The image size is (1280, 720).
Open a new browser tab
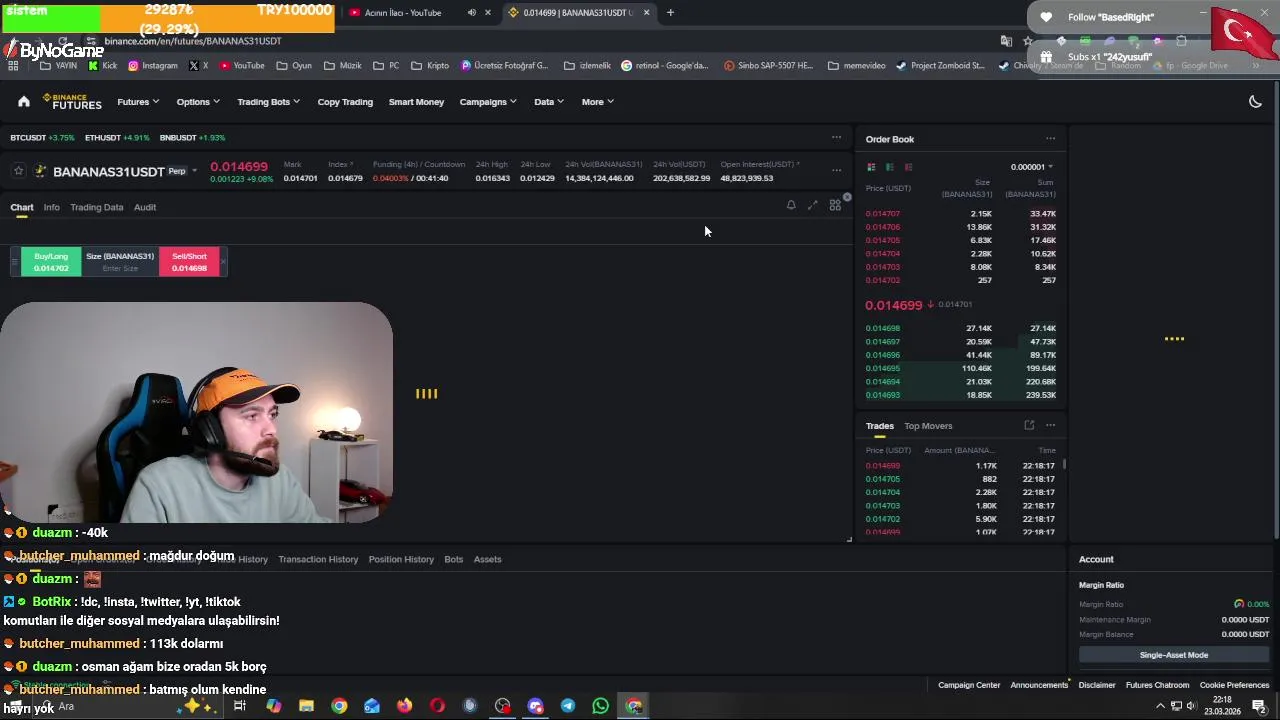coord(670,13)
